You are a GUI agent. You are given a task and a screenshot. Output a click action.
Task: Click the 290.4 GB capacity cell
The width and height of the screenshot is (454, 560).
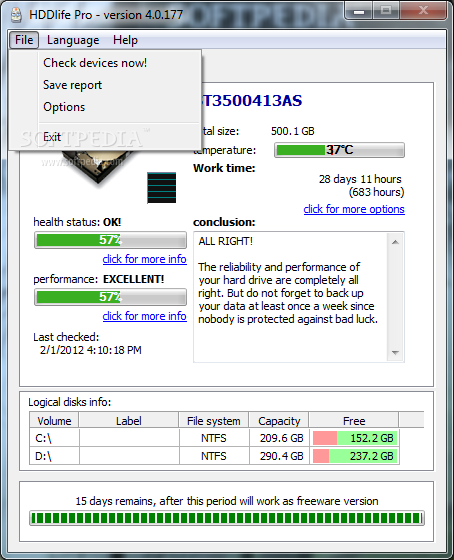tap(279, 456)
